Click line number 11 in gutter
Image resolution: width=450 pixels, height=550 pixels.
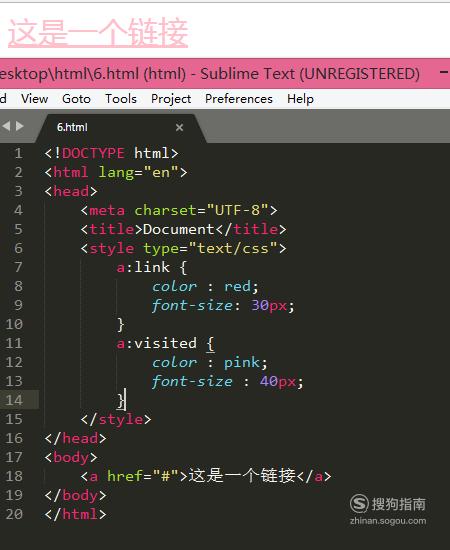tap(14, 343)
